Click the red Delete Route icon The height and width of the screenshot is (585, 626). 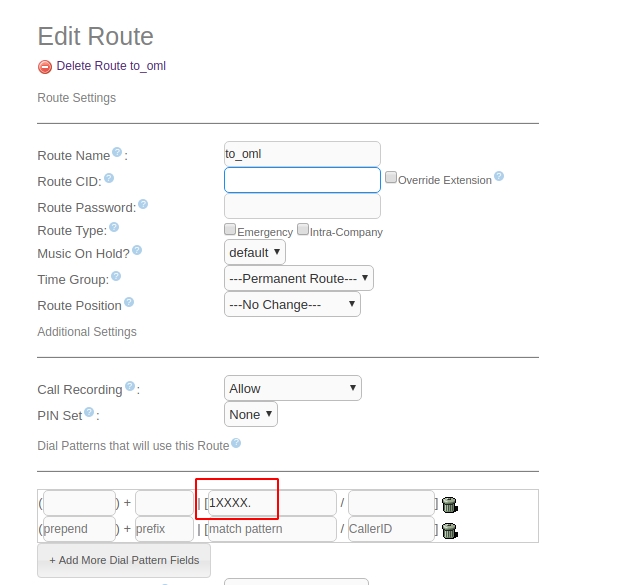tap(44, 67)
